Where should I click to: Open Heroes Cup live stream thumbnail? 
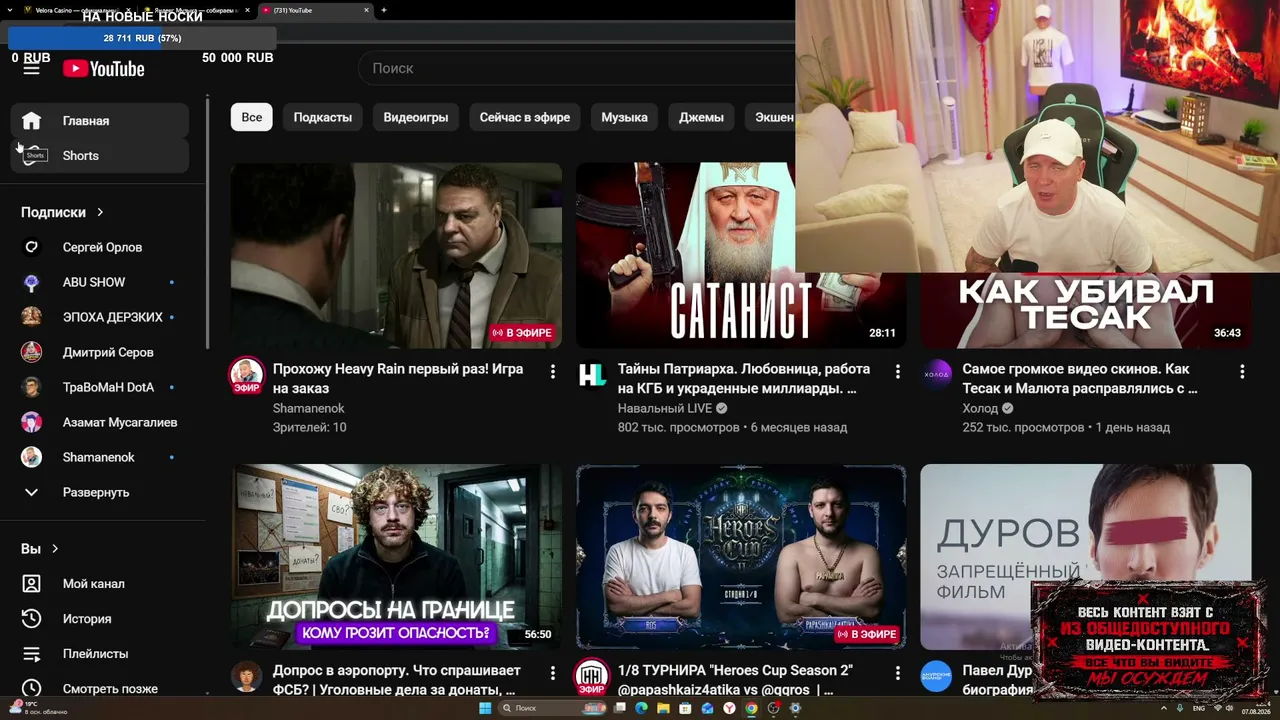pos(741,557)
